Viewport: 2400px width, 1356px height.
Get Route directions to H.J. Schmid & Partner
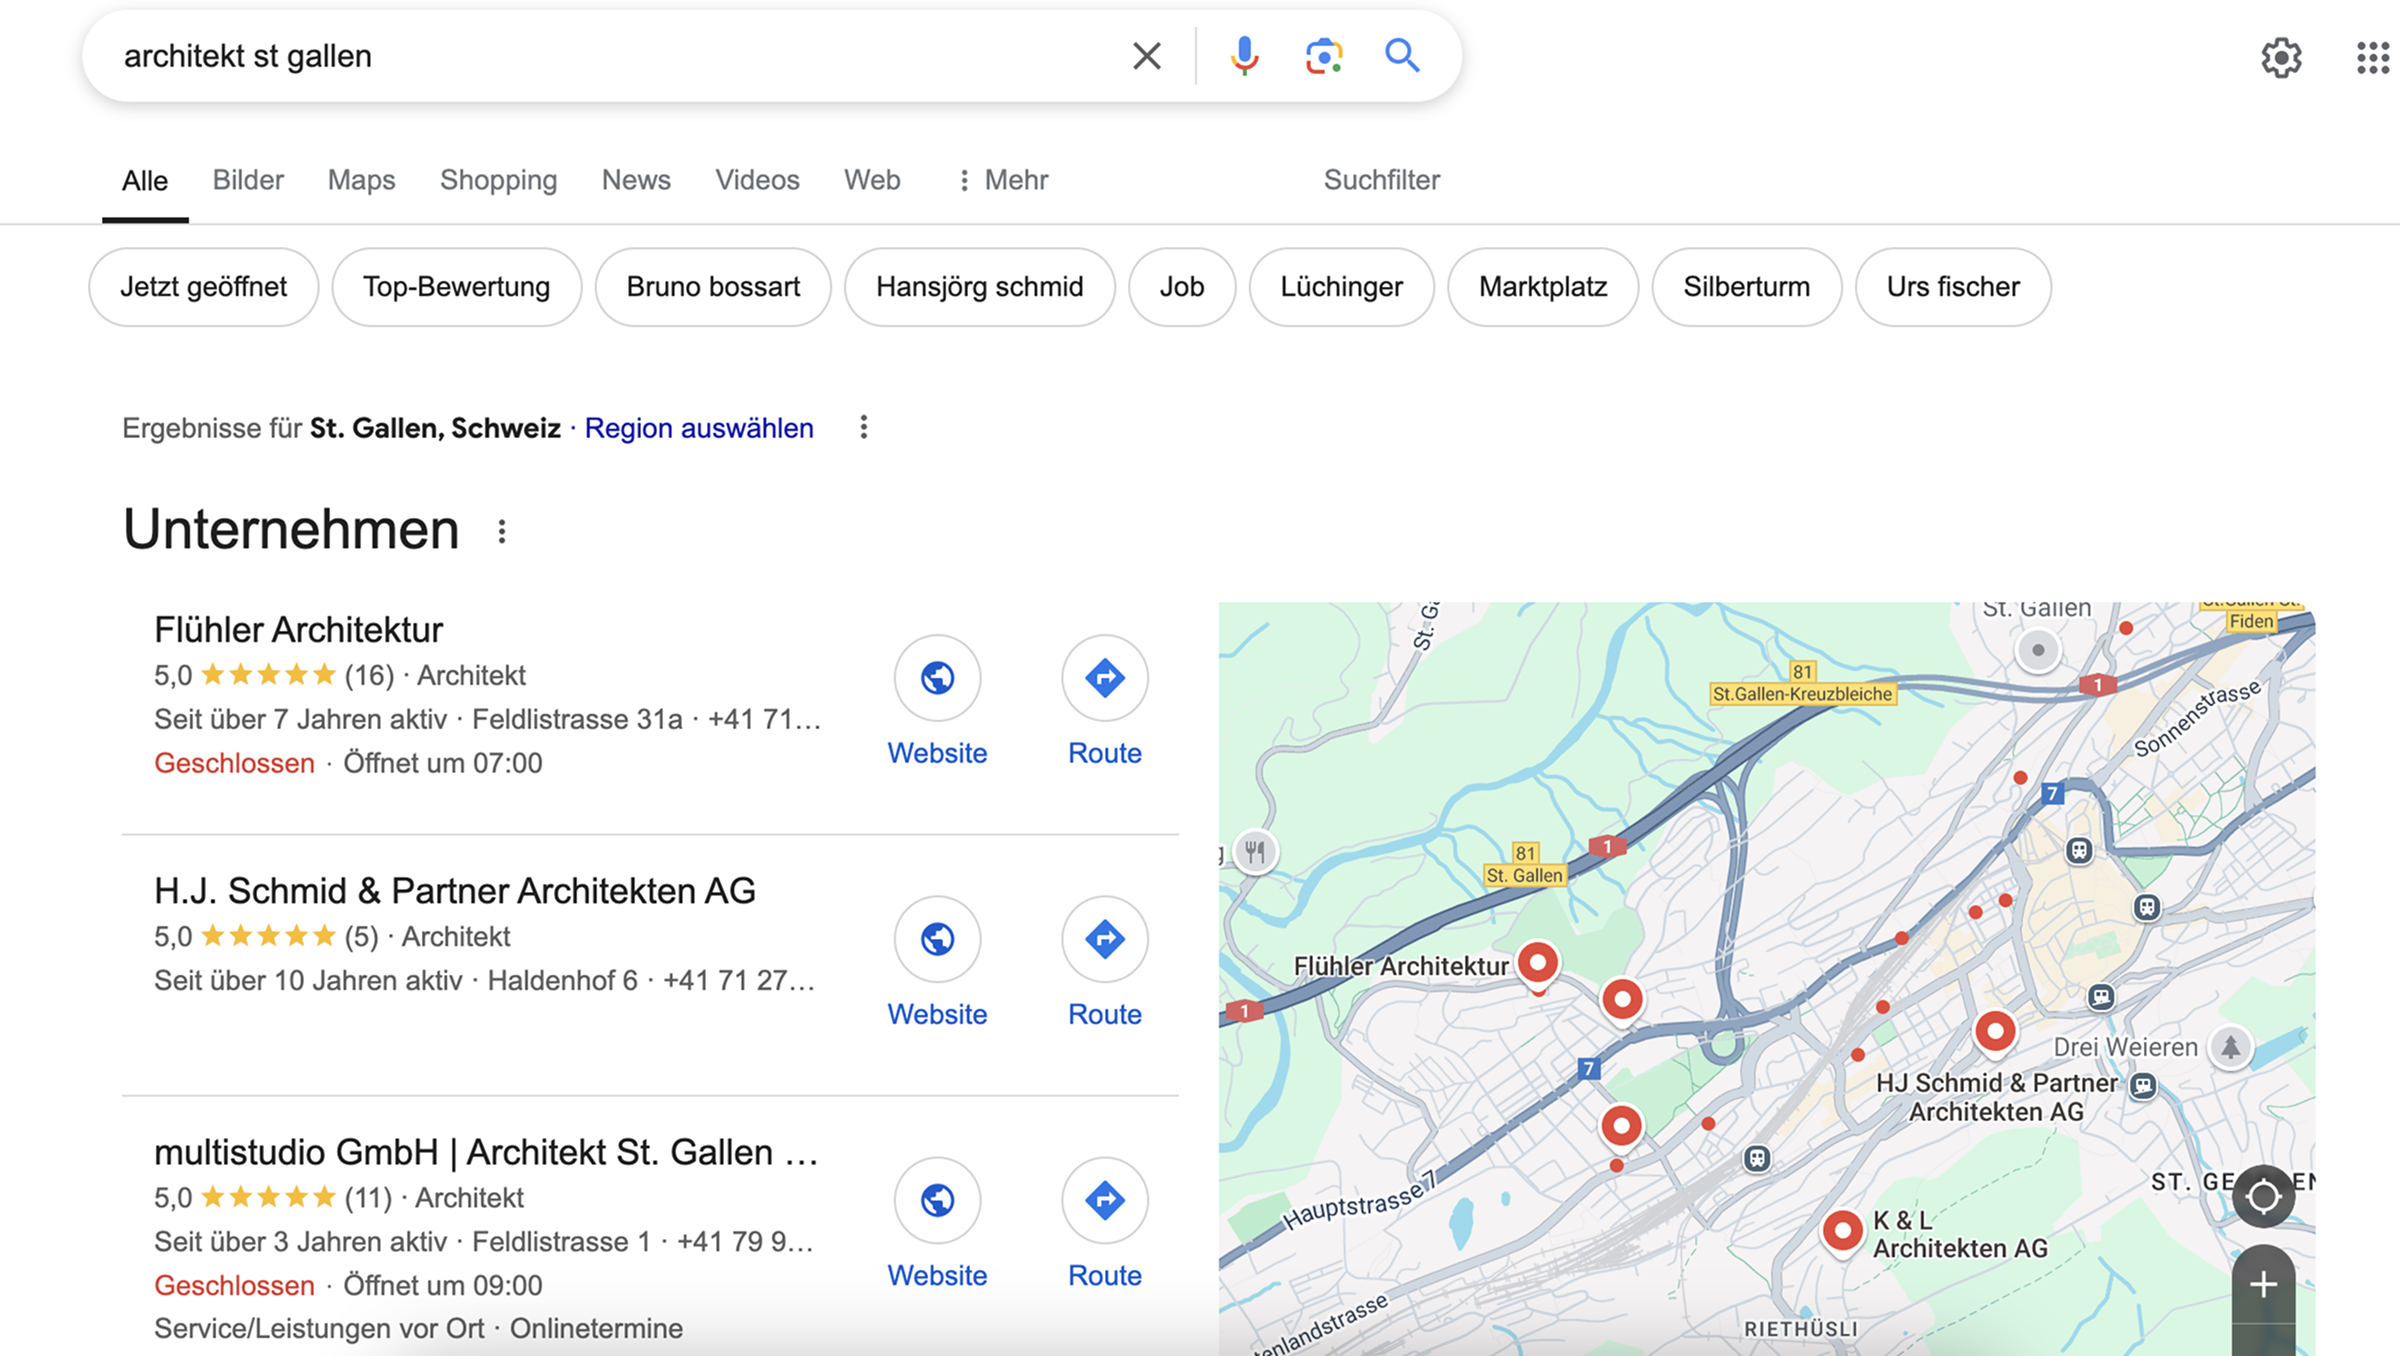click(x=1104, y=939)
